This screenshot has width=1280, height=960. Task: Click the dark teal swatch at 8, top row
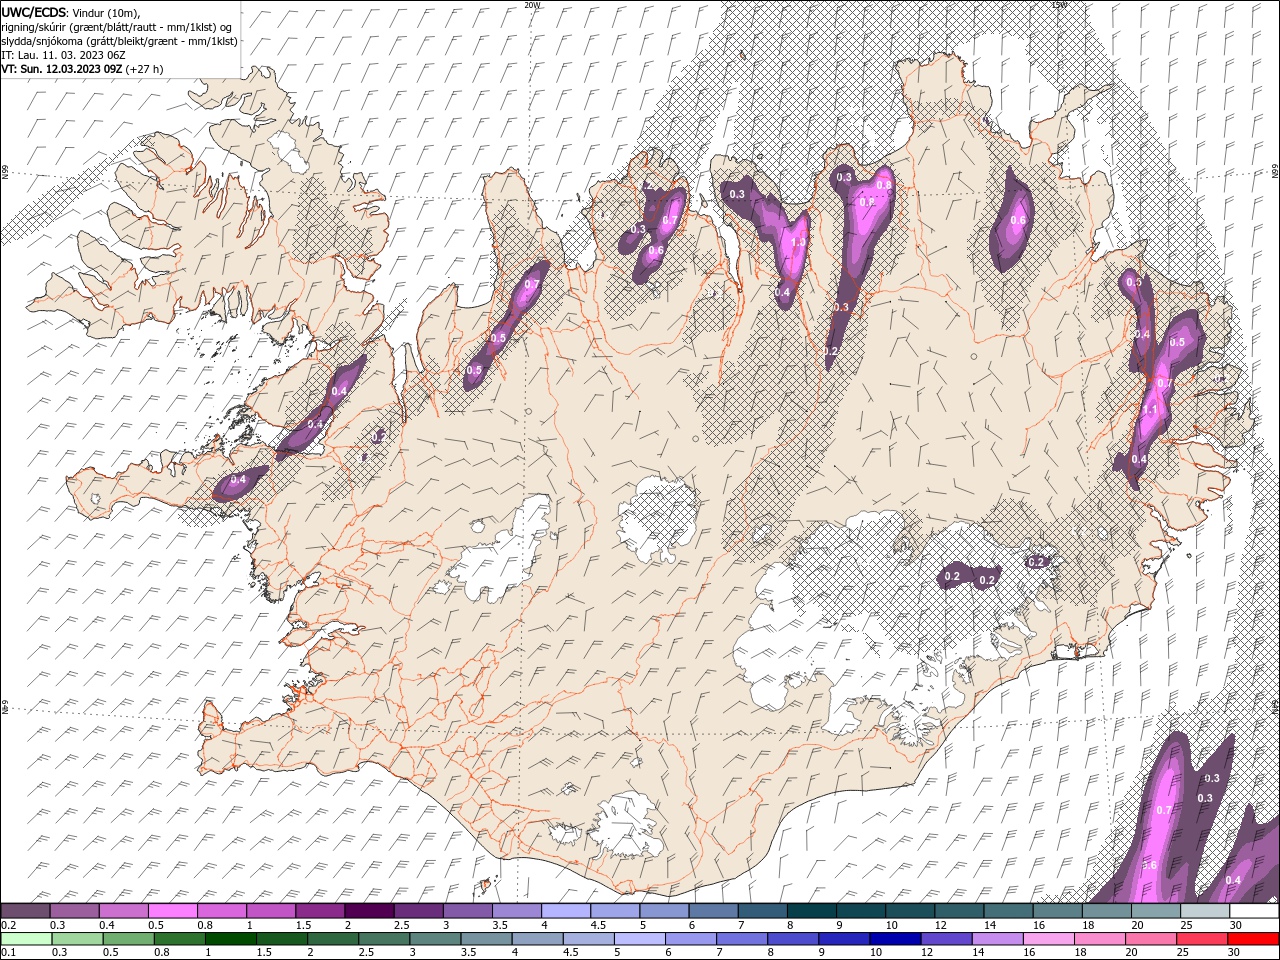click(x=811, y=911)
